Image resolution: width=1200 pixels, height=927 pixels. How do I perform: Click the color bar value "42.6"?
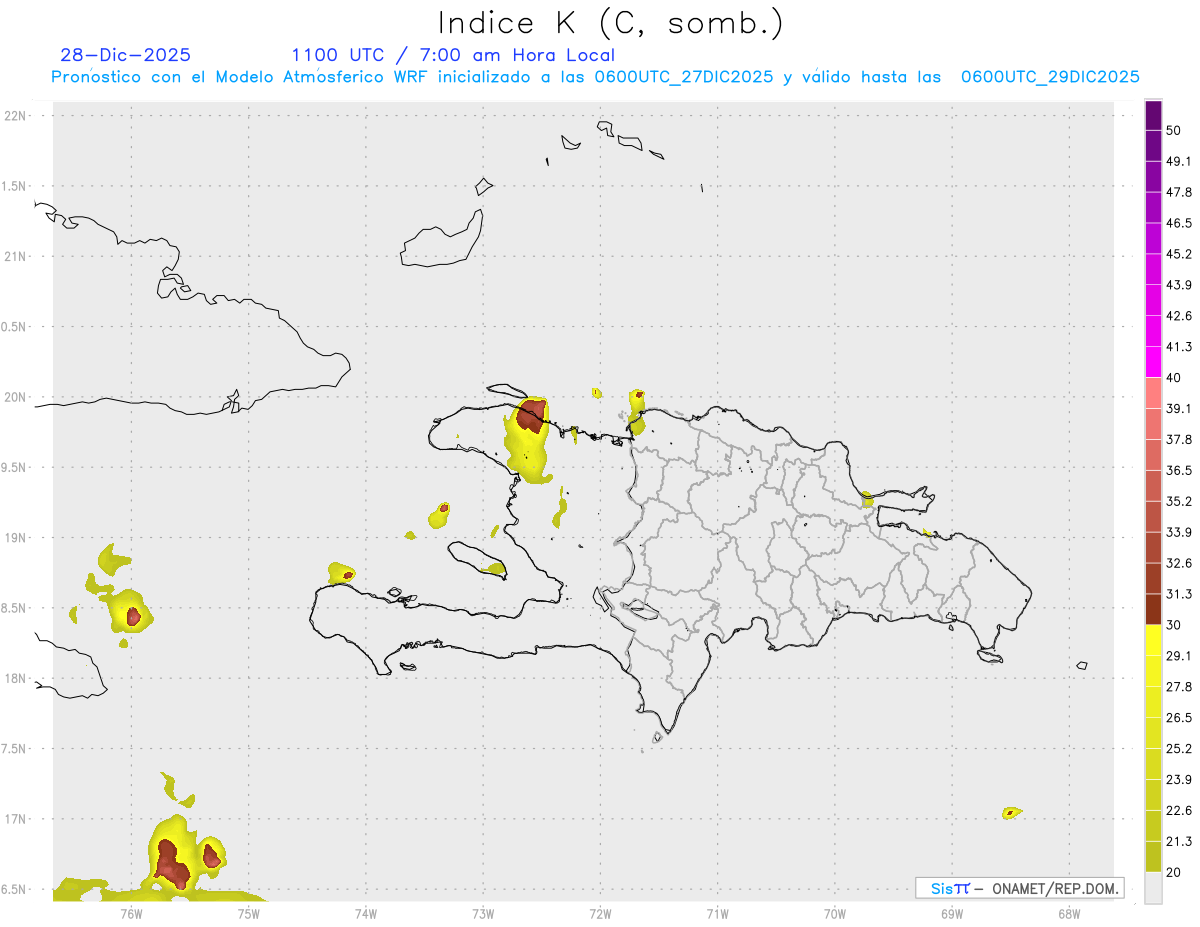(x=1179, y=316)
